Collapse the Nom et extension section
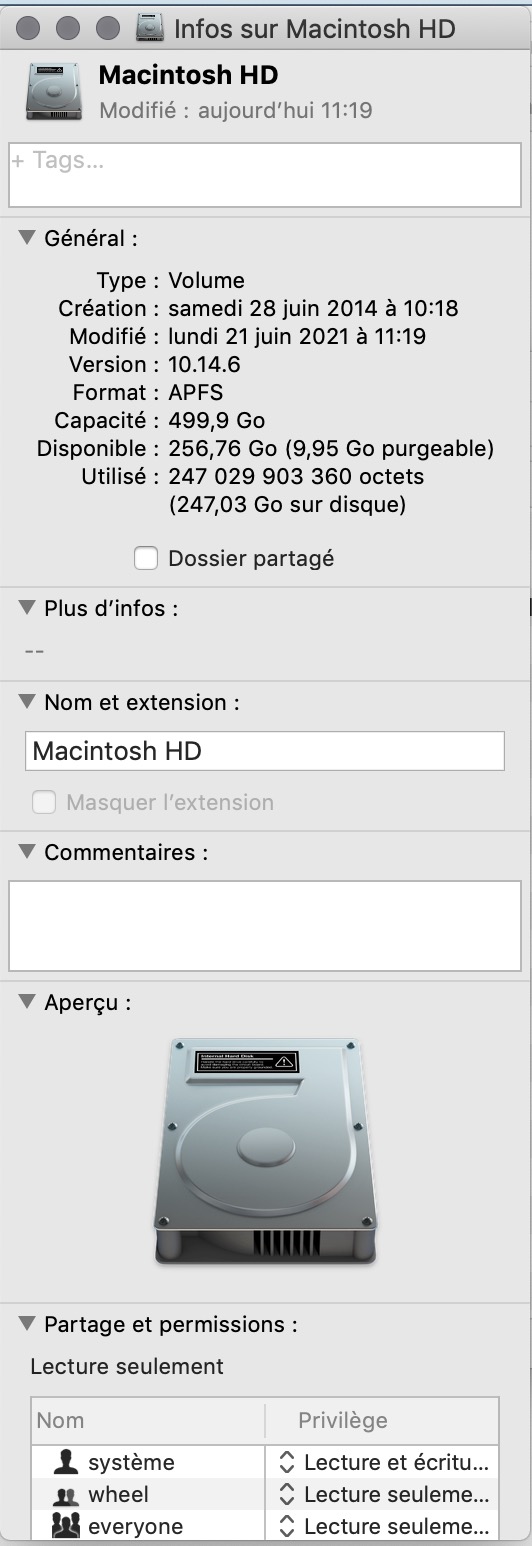532x1546 pixels. click(x=27, y=702)
